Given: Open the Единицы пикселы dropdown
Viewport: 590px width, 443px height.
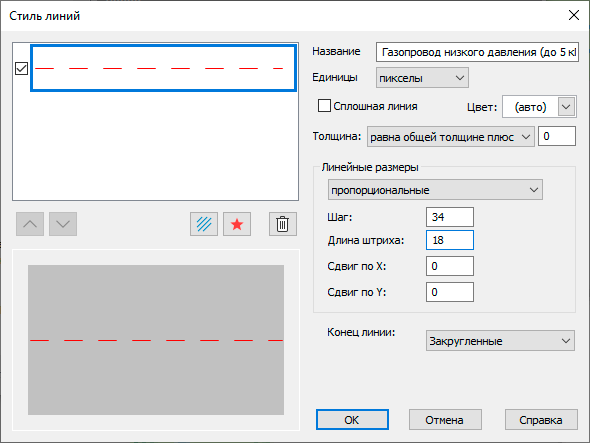Looking at the screenshot, I should [422, 78].
